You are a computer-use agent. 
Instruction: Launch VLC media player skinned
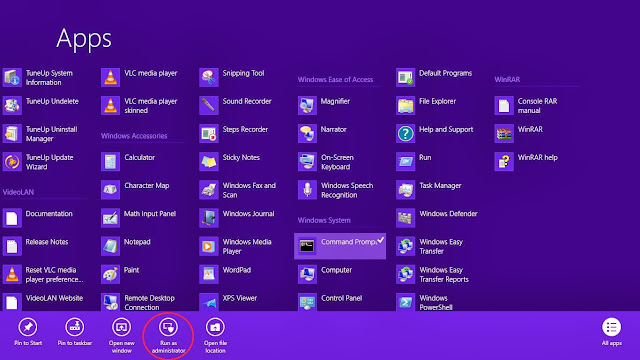click(140, 105)
